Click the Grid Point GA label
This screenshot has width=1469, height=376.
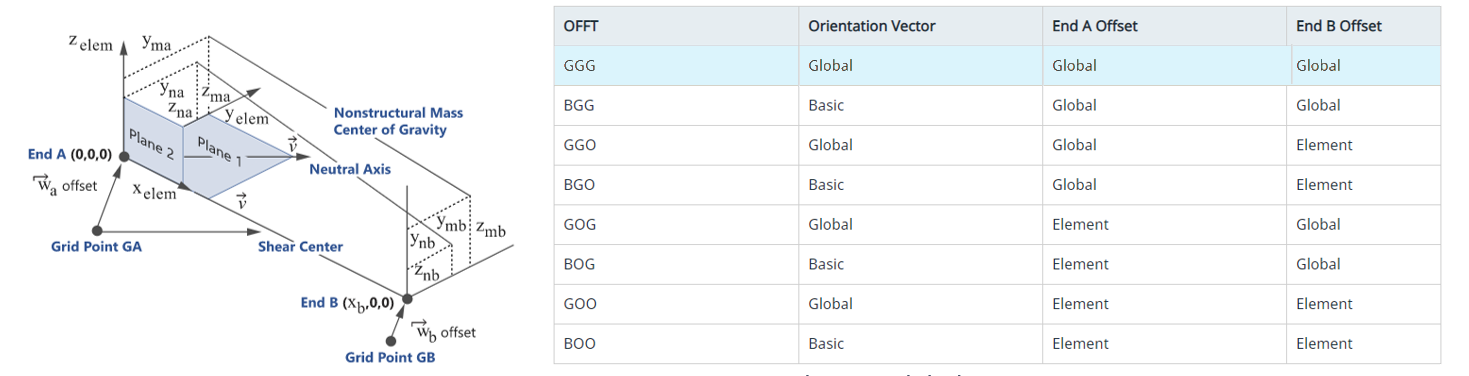point(96,246)
